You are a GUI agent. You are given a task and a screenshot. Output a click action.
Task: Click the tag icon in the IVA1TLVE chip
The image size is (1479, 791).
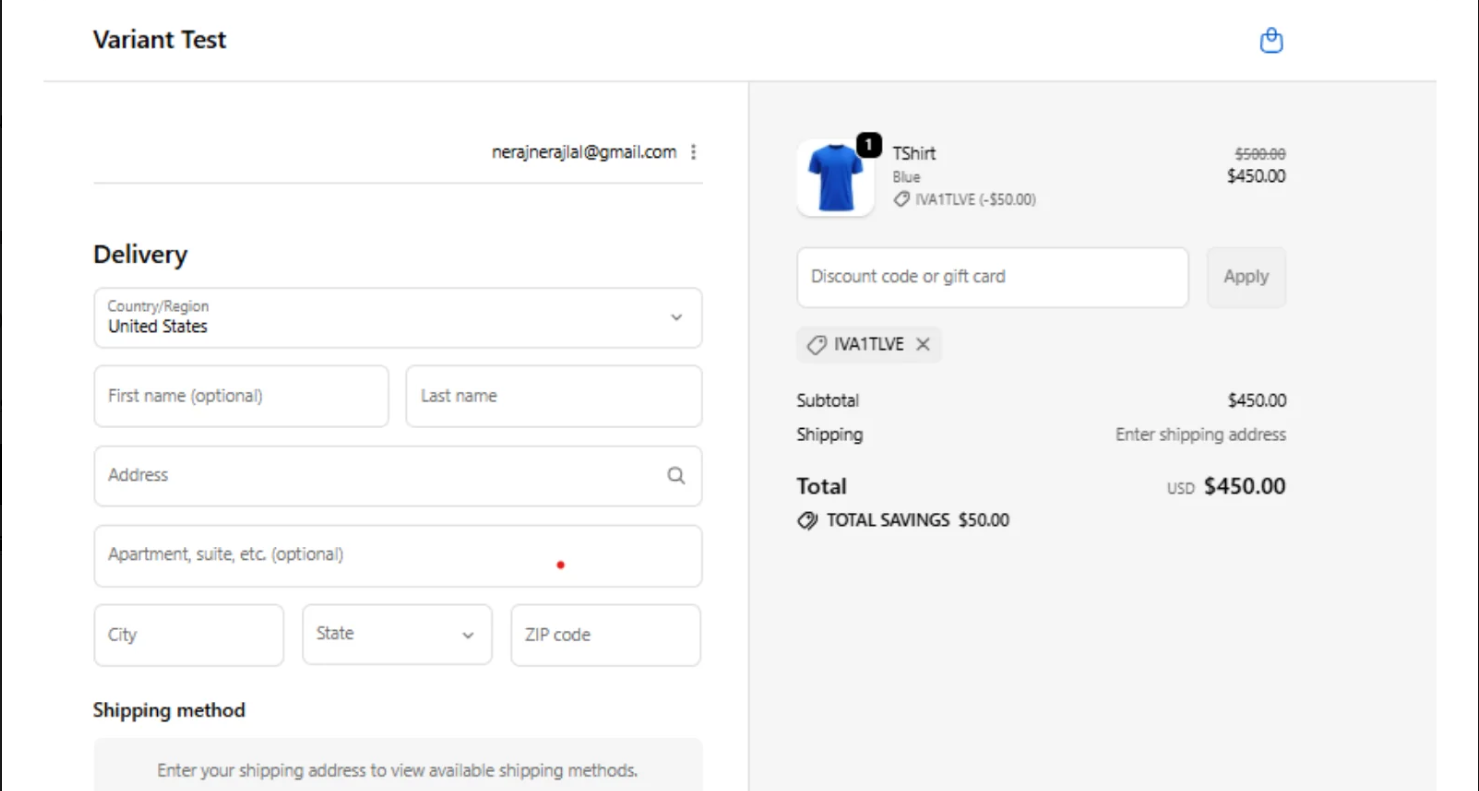(x=817, y=345)
